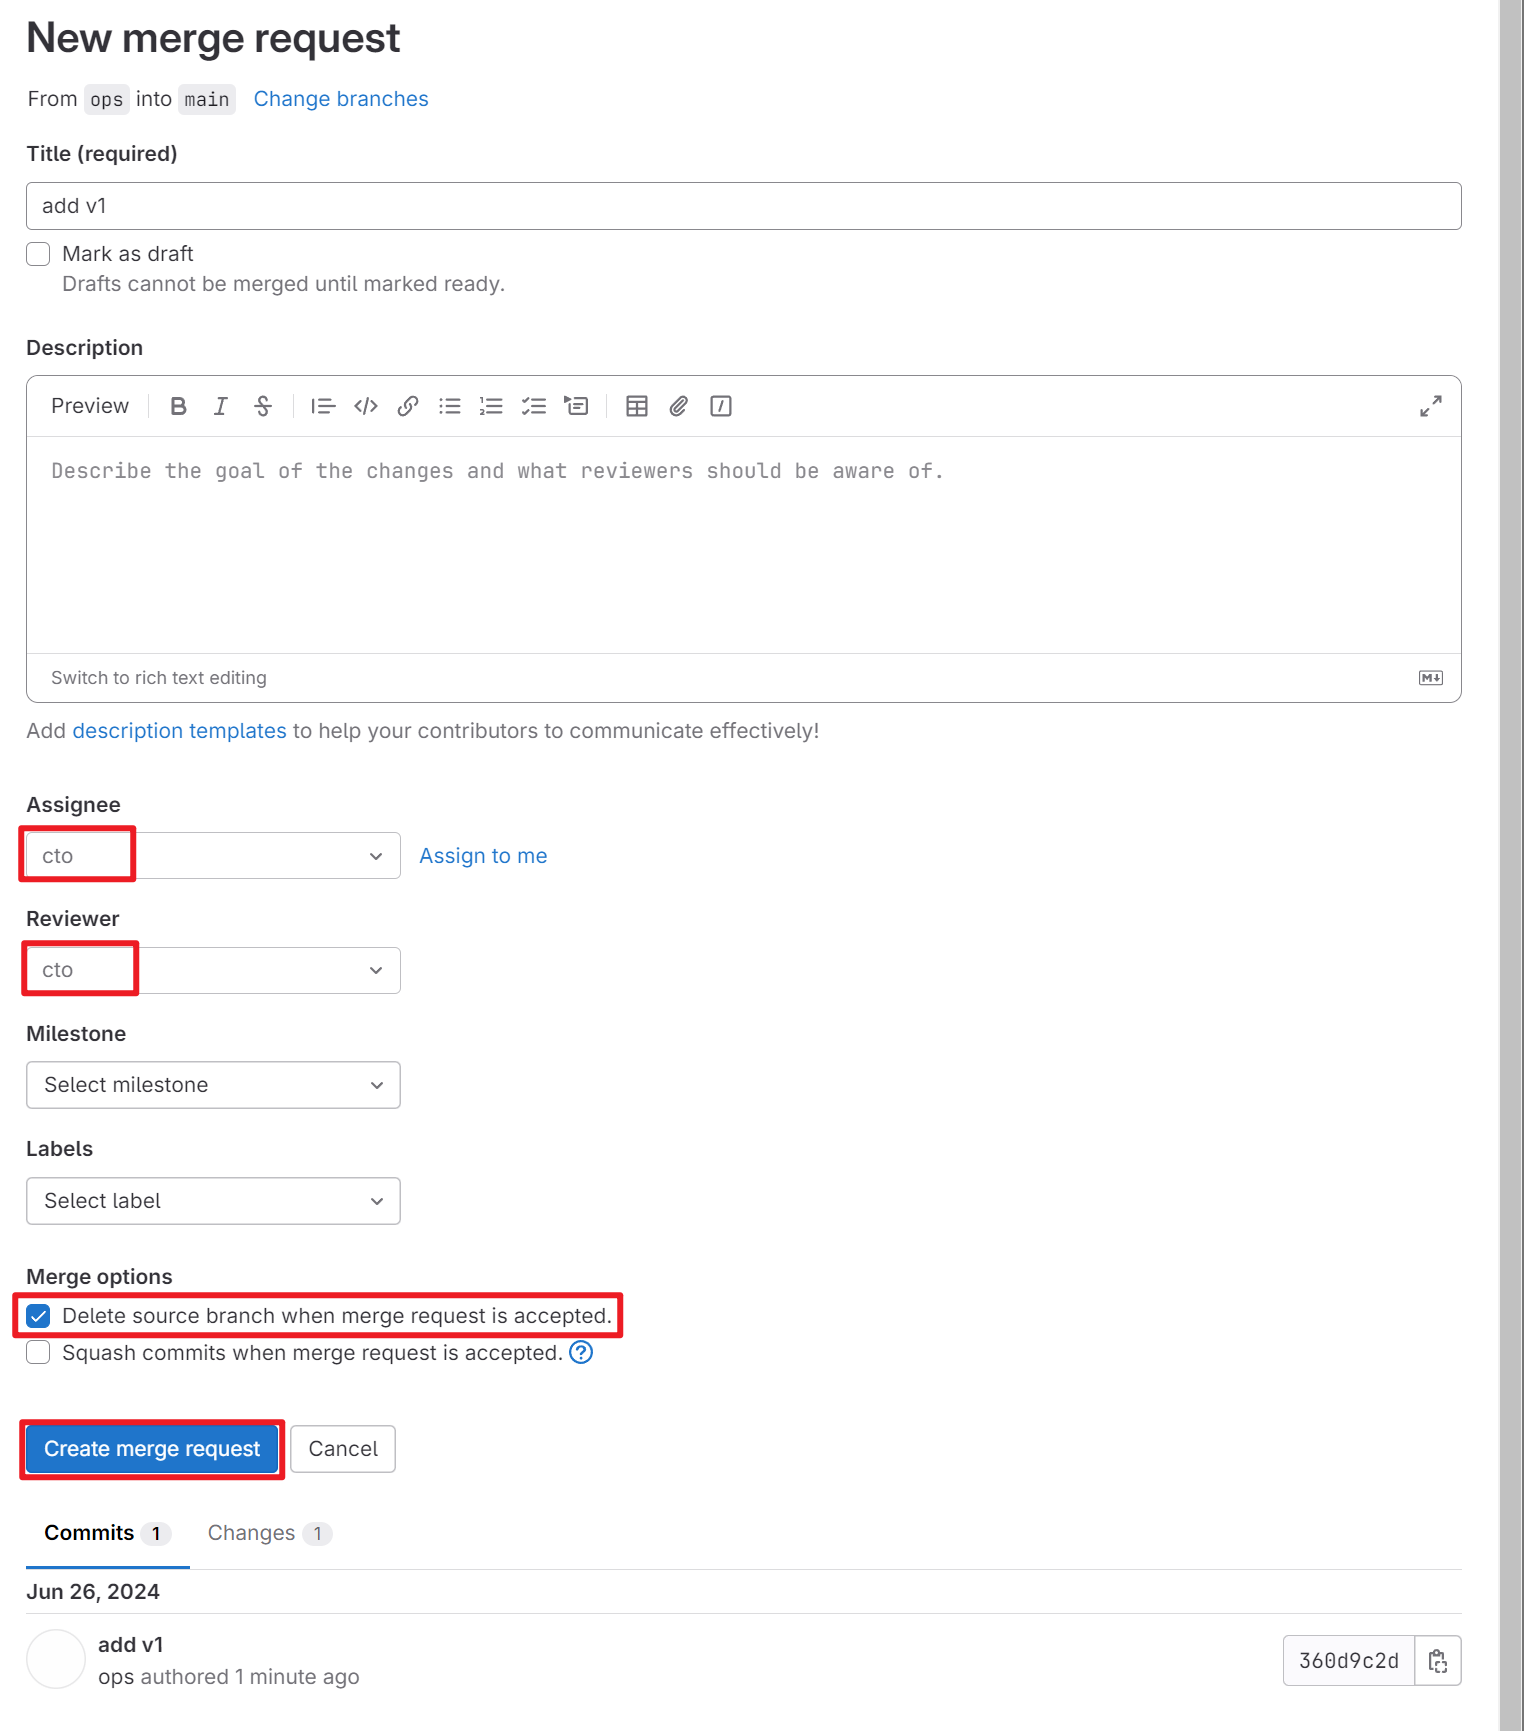The image size is (1524, 1731).
Task: Open the Assignee dropdown
Action: click(x=213, y=856)
